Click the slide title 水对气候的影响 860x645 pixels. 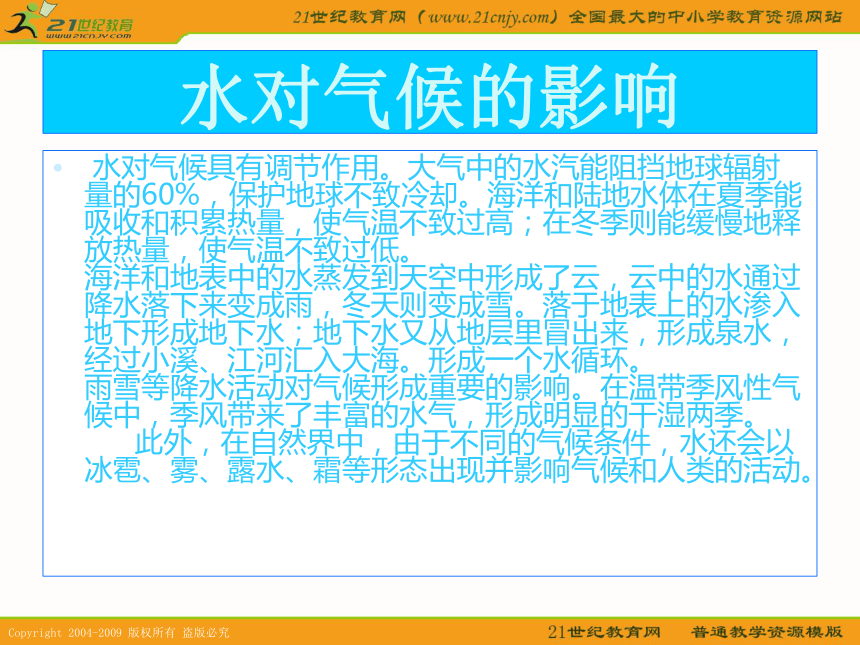[x=429, y=96]
